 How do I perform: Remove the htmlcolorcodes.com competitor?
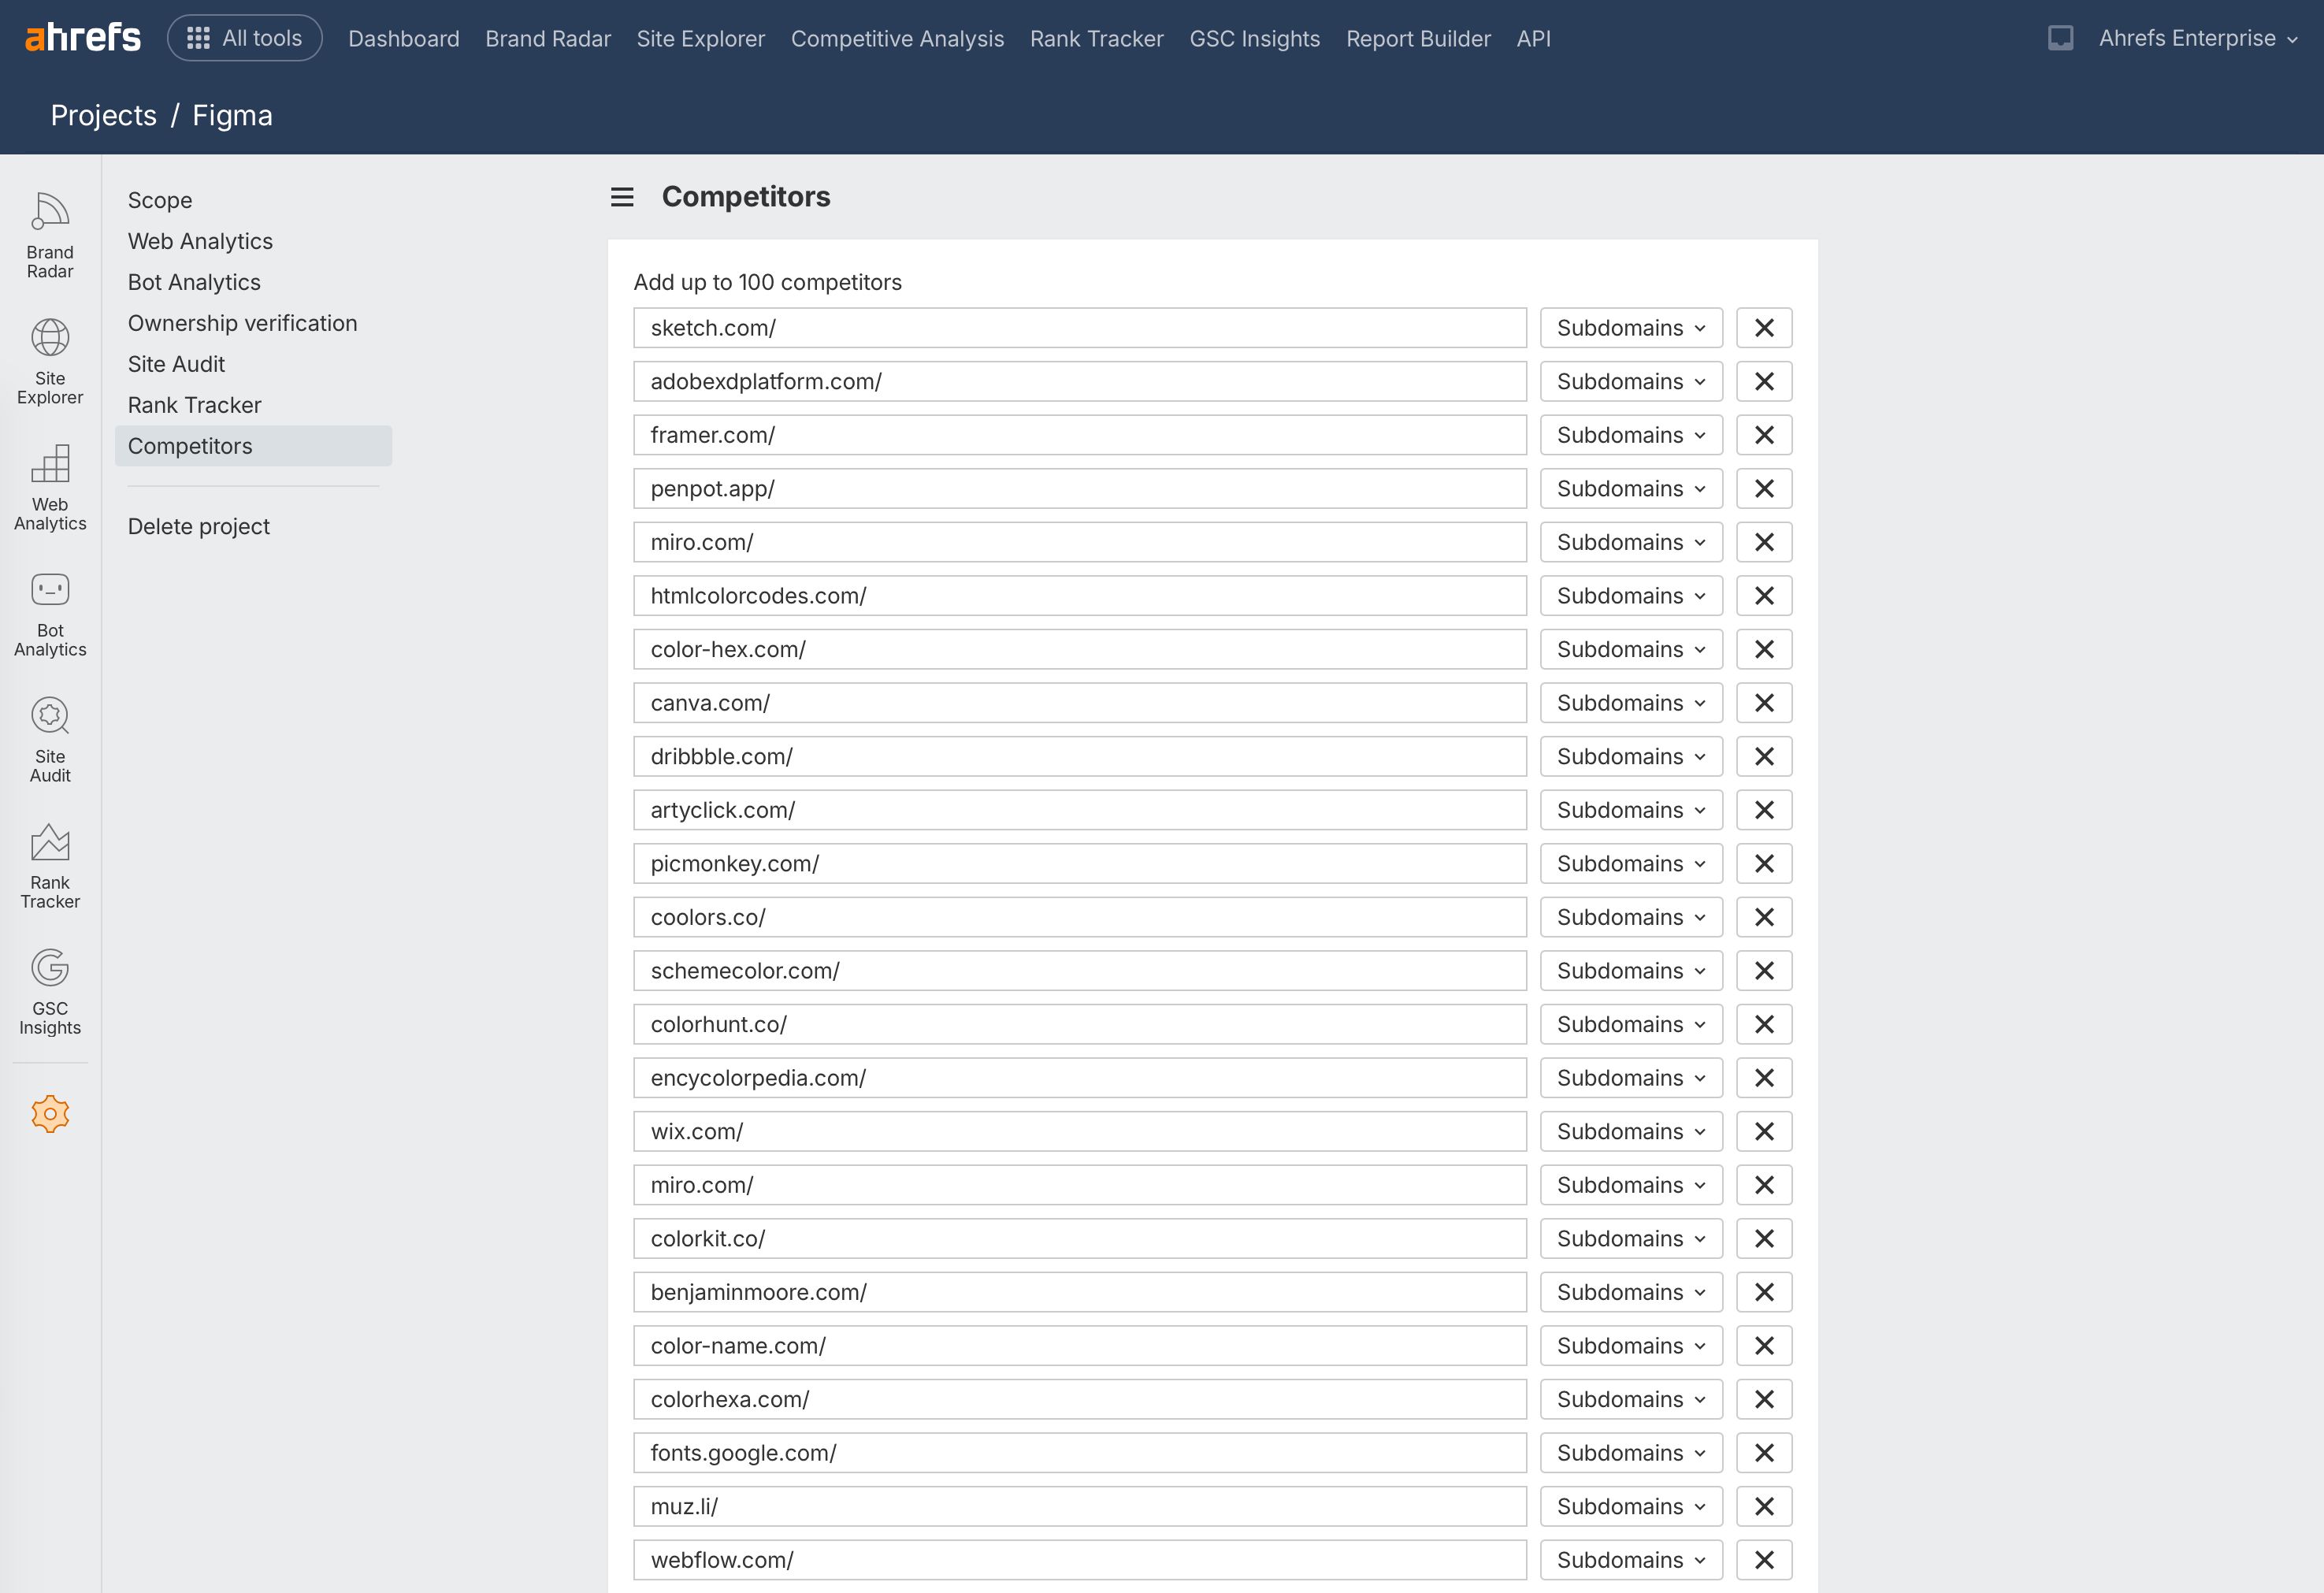(1764, 596)
